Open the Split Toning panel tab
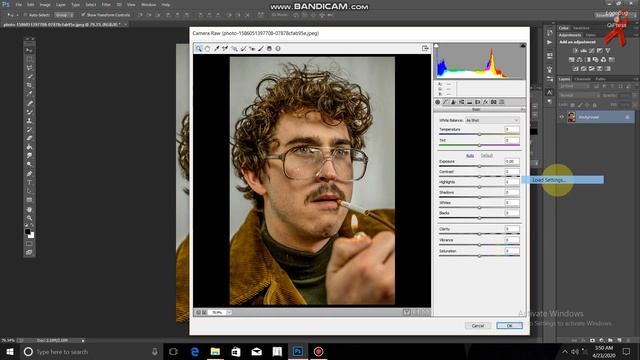Viewport: 640px width, 360px height. (469, 102)
